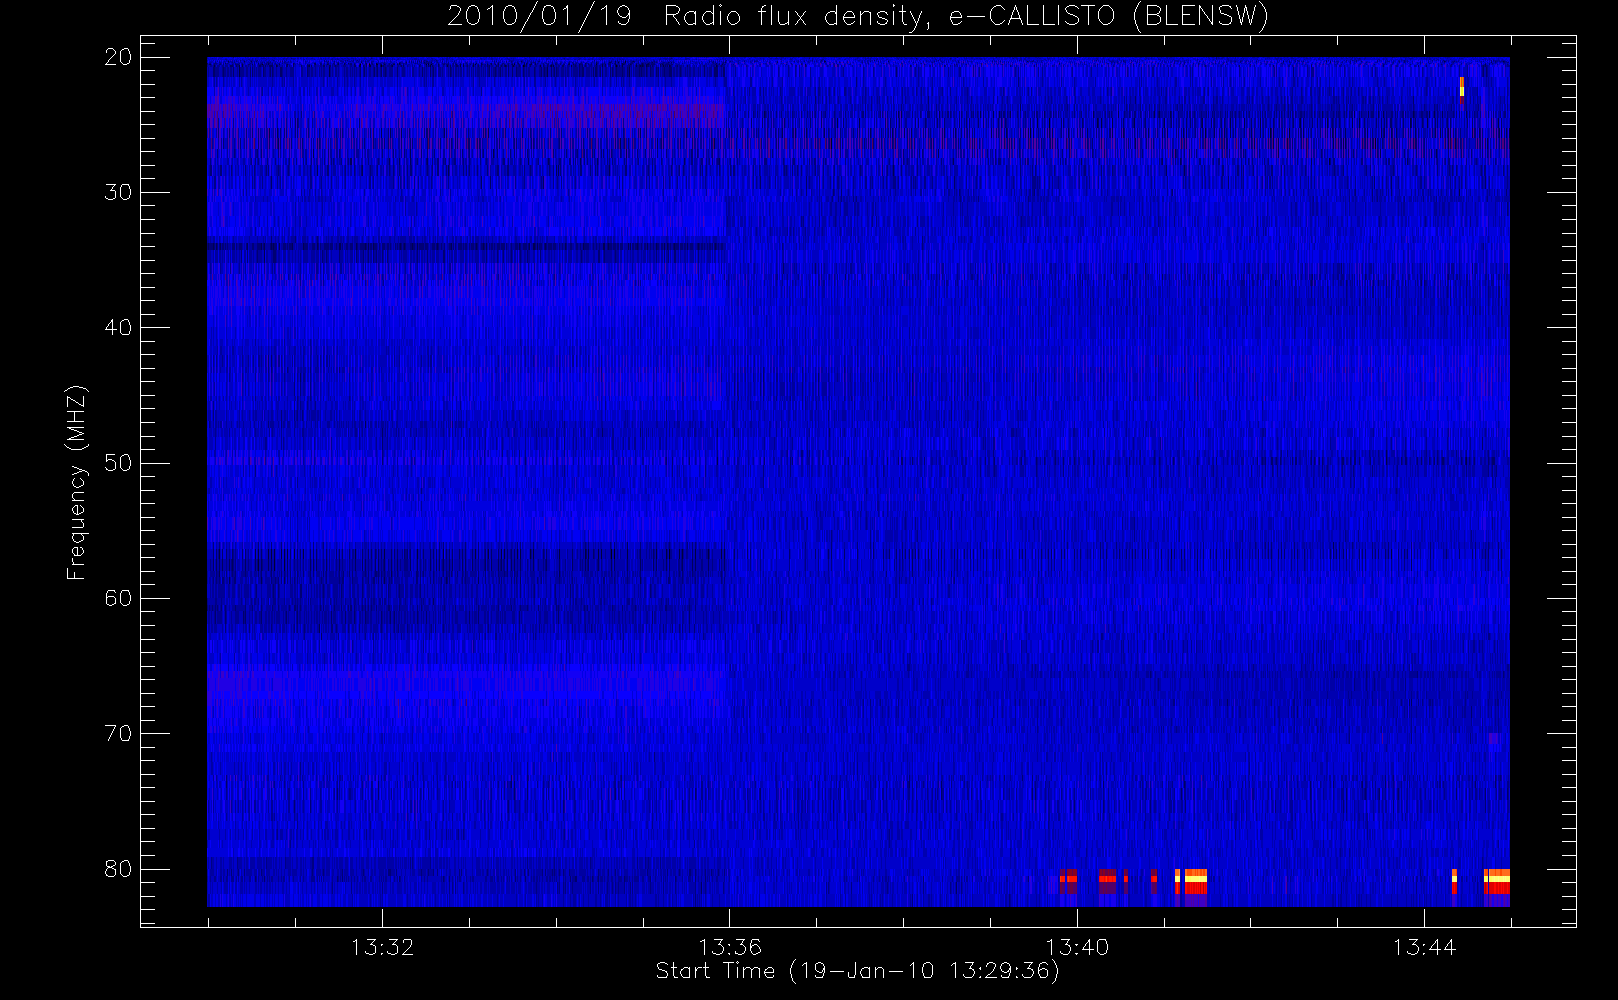Image resolution: width=1618 pixels, height=1000 pixels.
Task: Click the 70 frequency tick label
Action: (x=118, y=733)
